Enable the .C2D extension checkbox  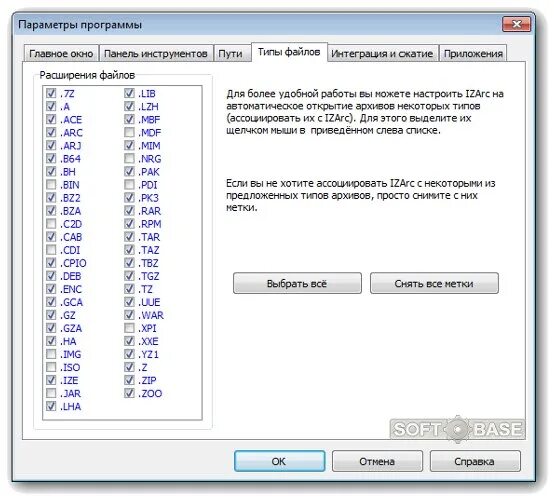point(51,224)
